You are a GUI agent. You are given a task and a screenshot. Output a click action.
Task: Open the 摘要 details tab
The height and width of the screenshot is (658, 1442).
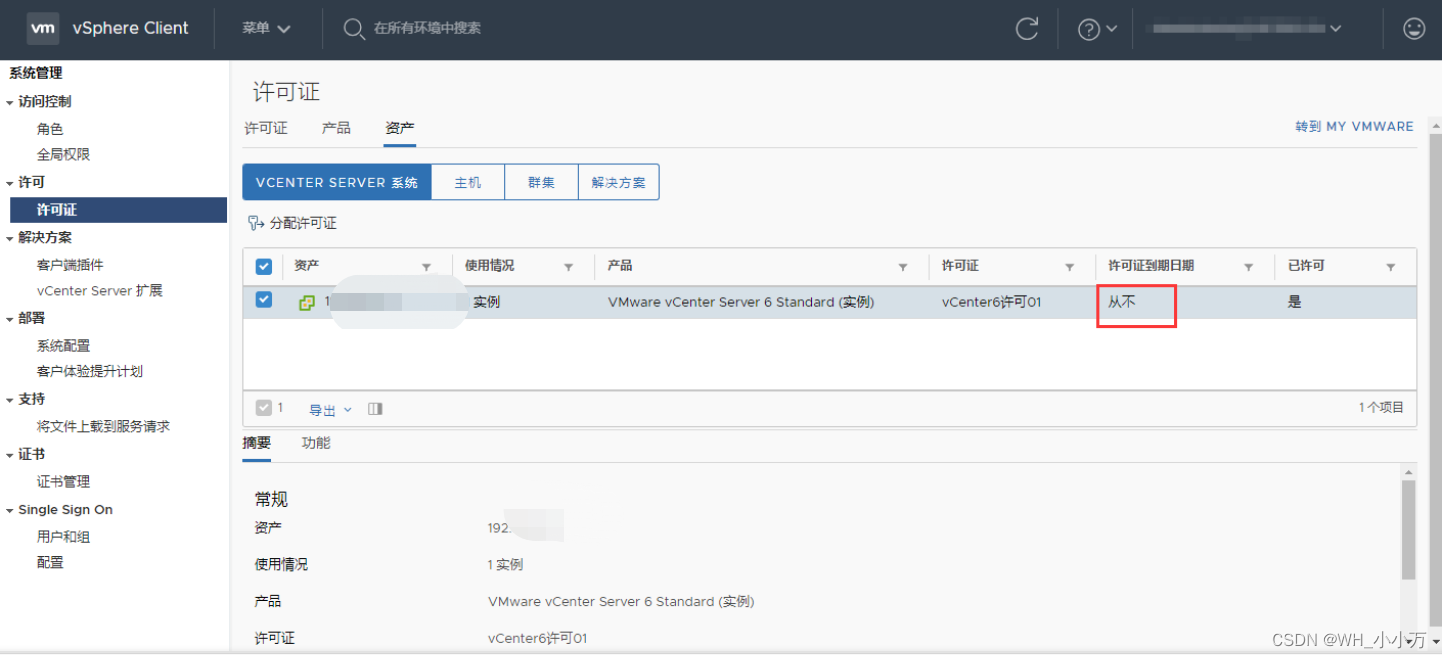tap(257, 442)
